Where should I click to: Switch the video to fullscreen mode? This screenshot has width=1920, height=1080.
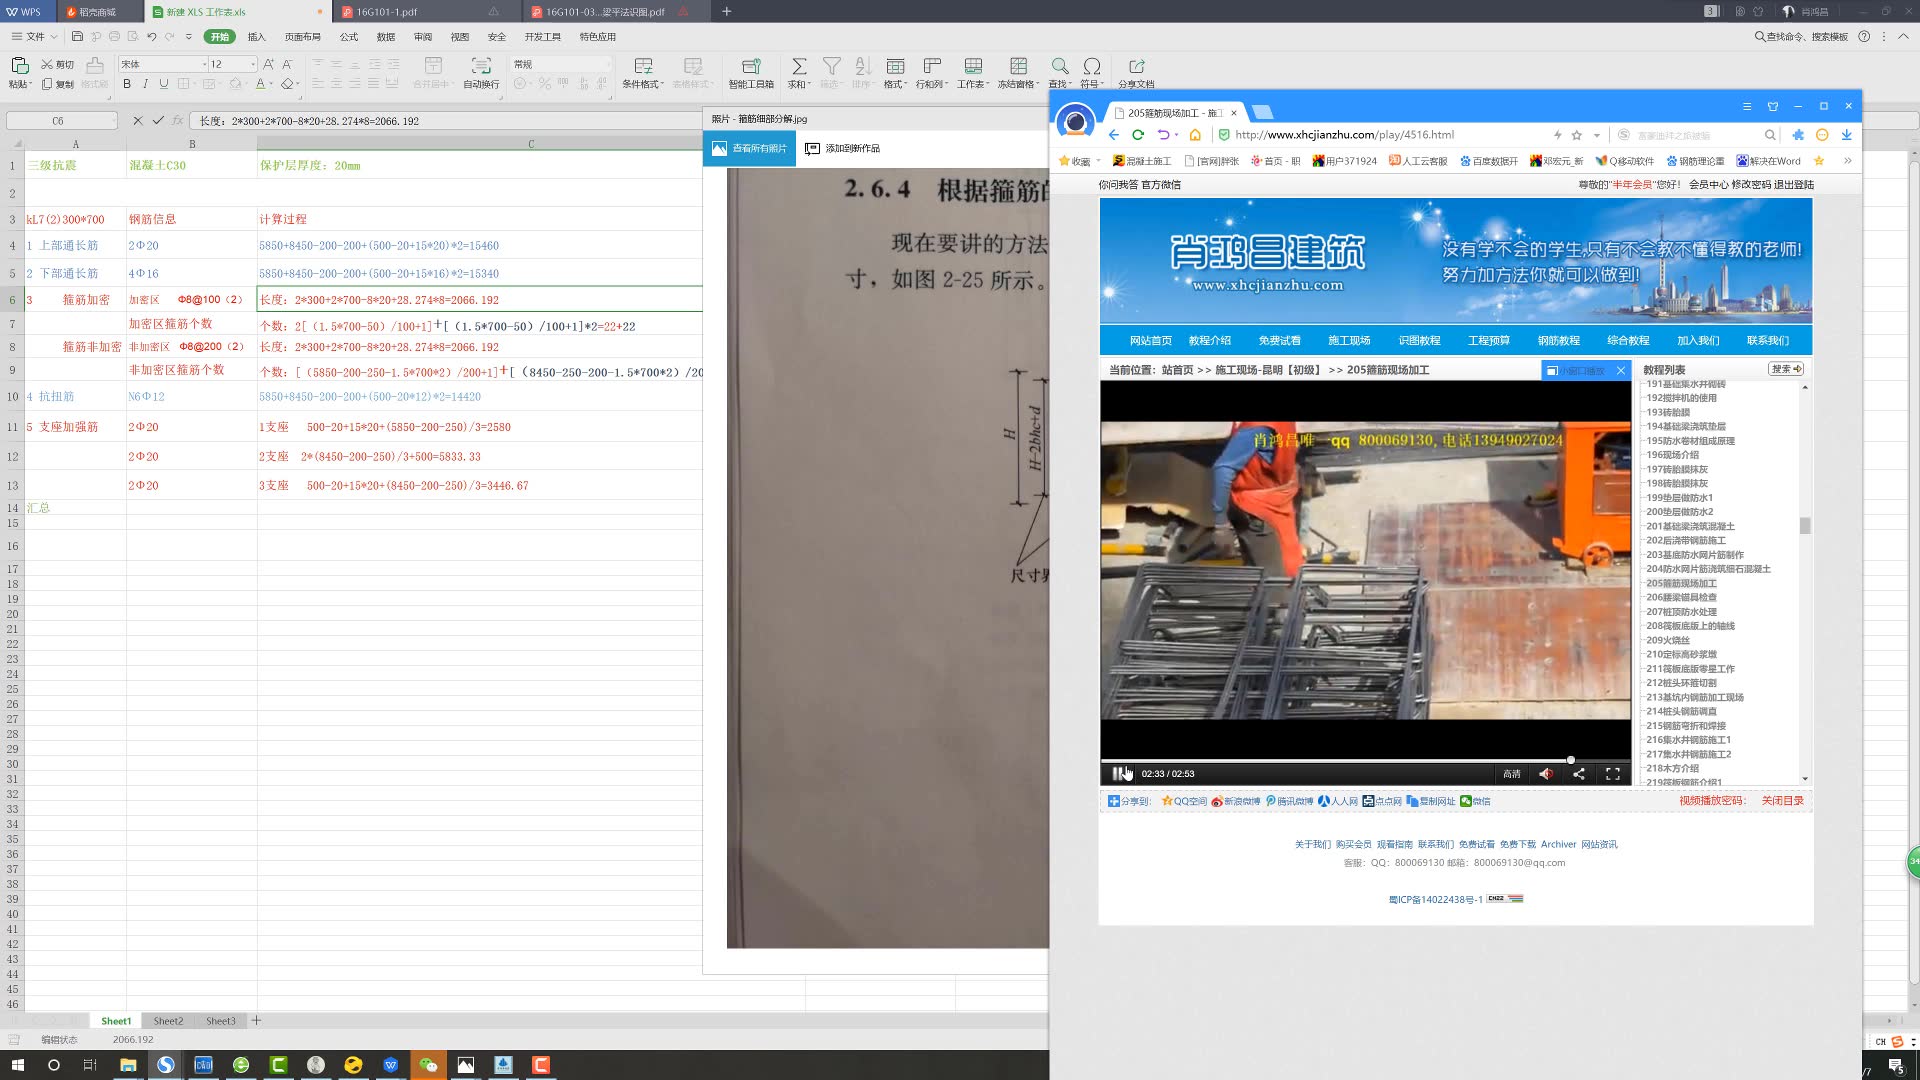coord(1613,773)
